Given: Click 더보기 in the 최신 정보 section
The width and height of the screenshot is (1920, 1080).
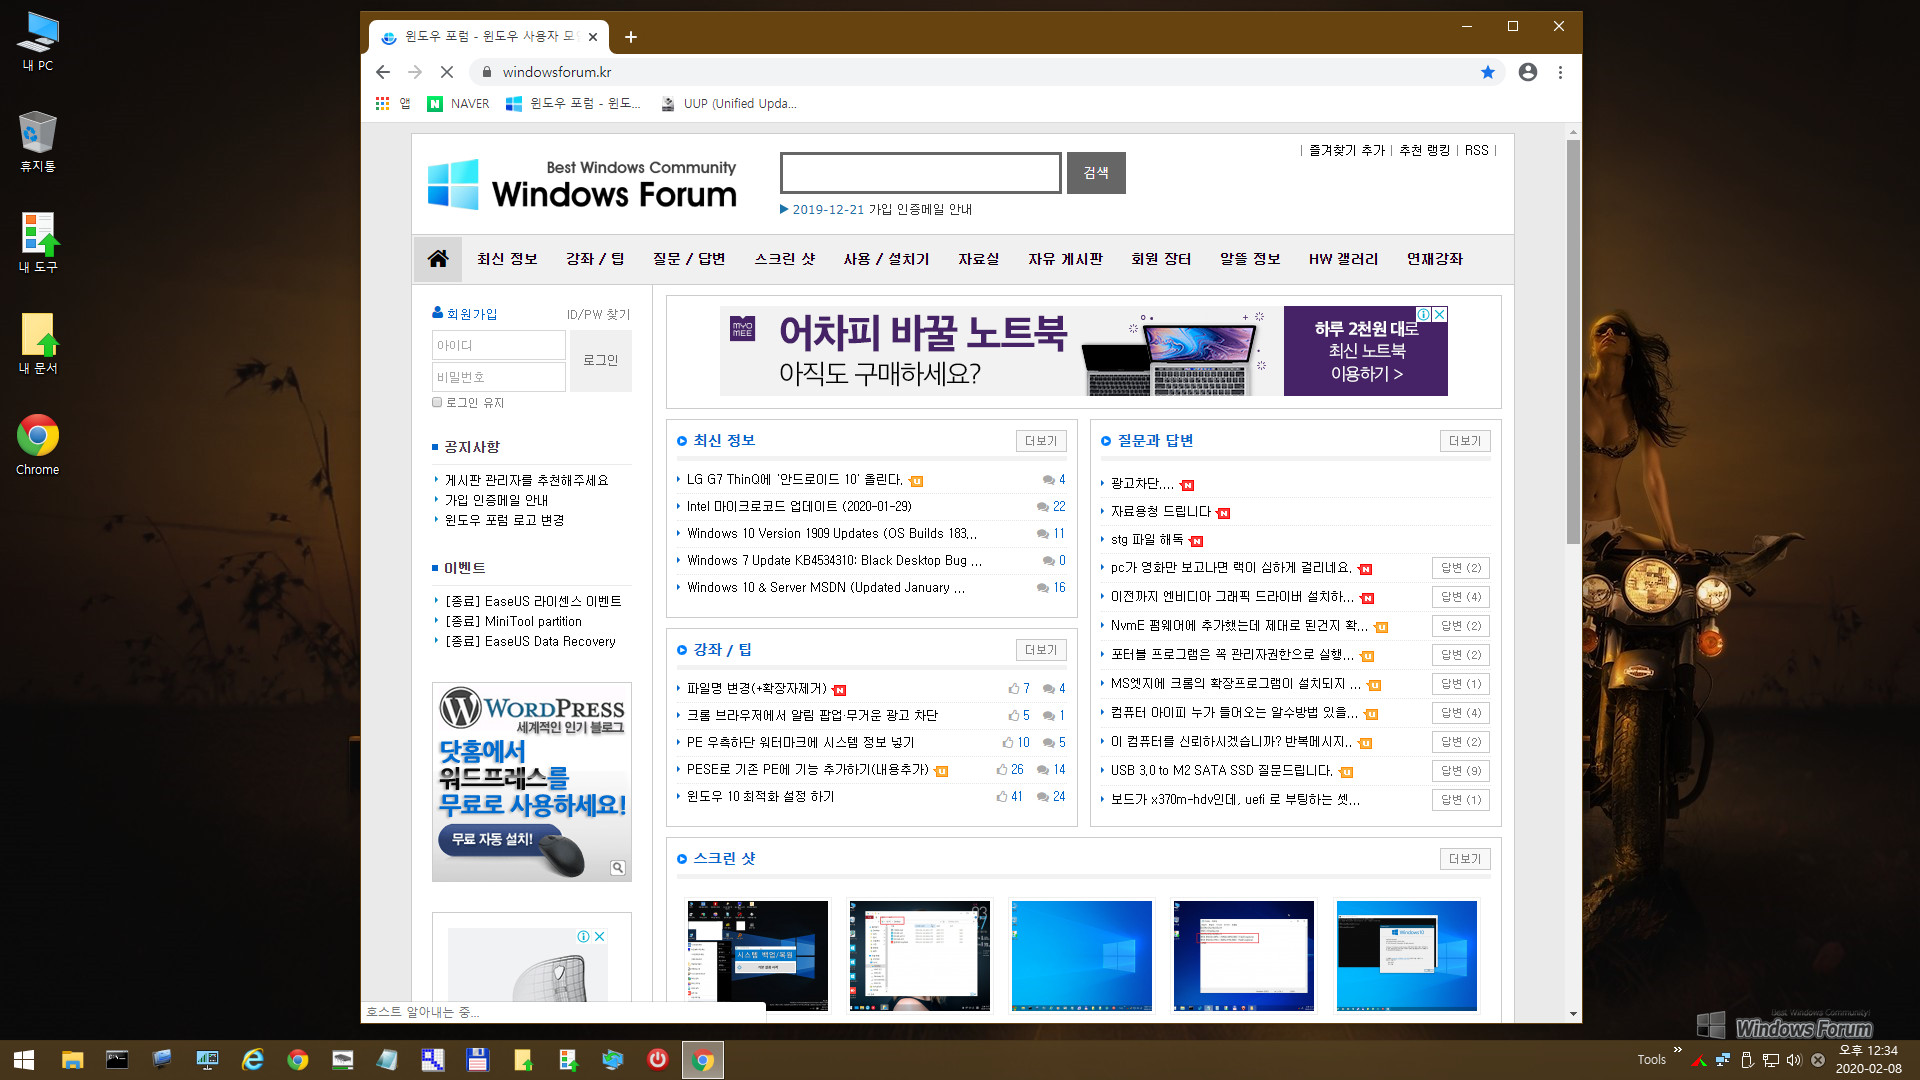Looking at the screenshot, I should coord(1041,441).
